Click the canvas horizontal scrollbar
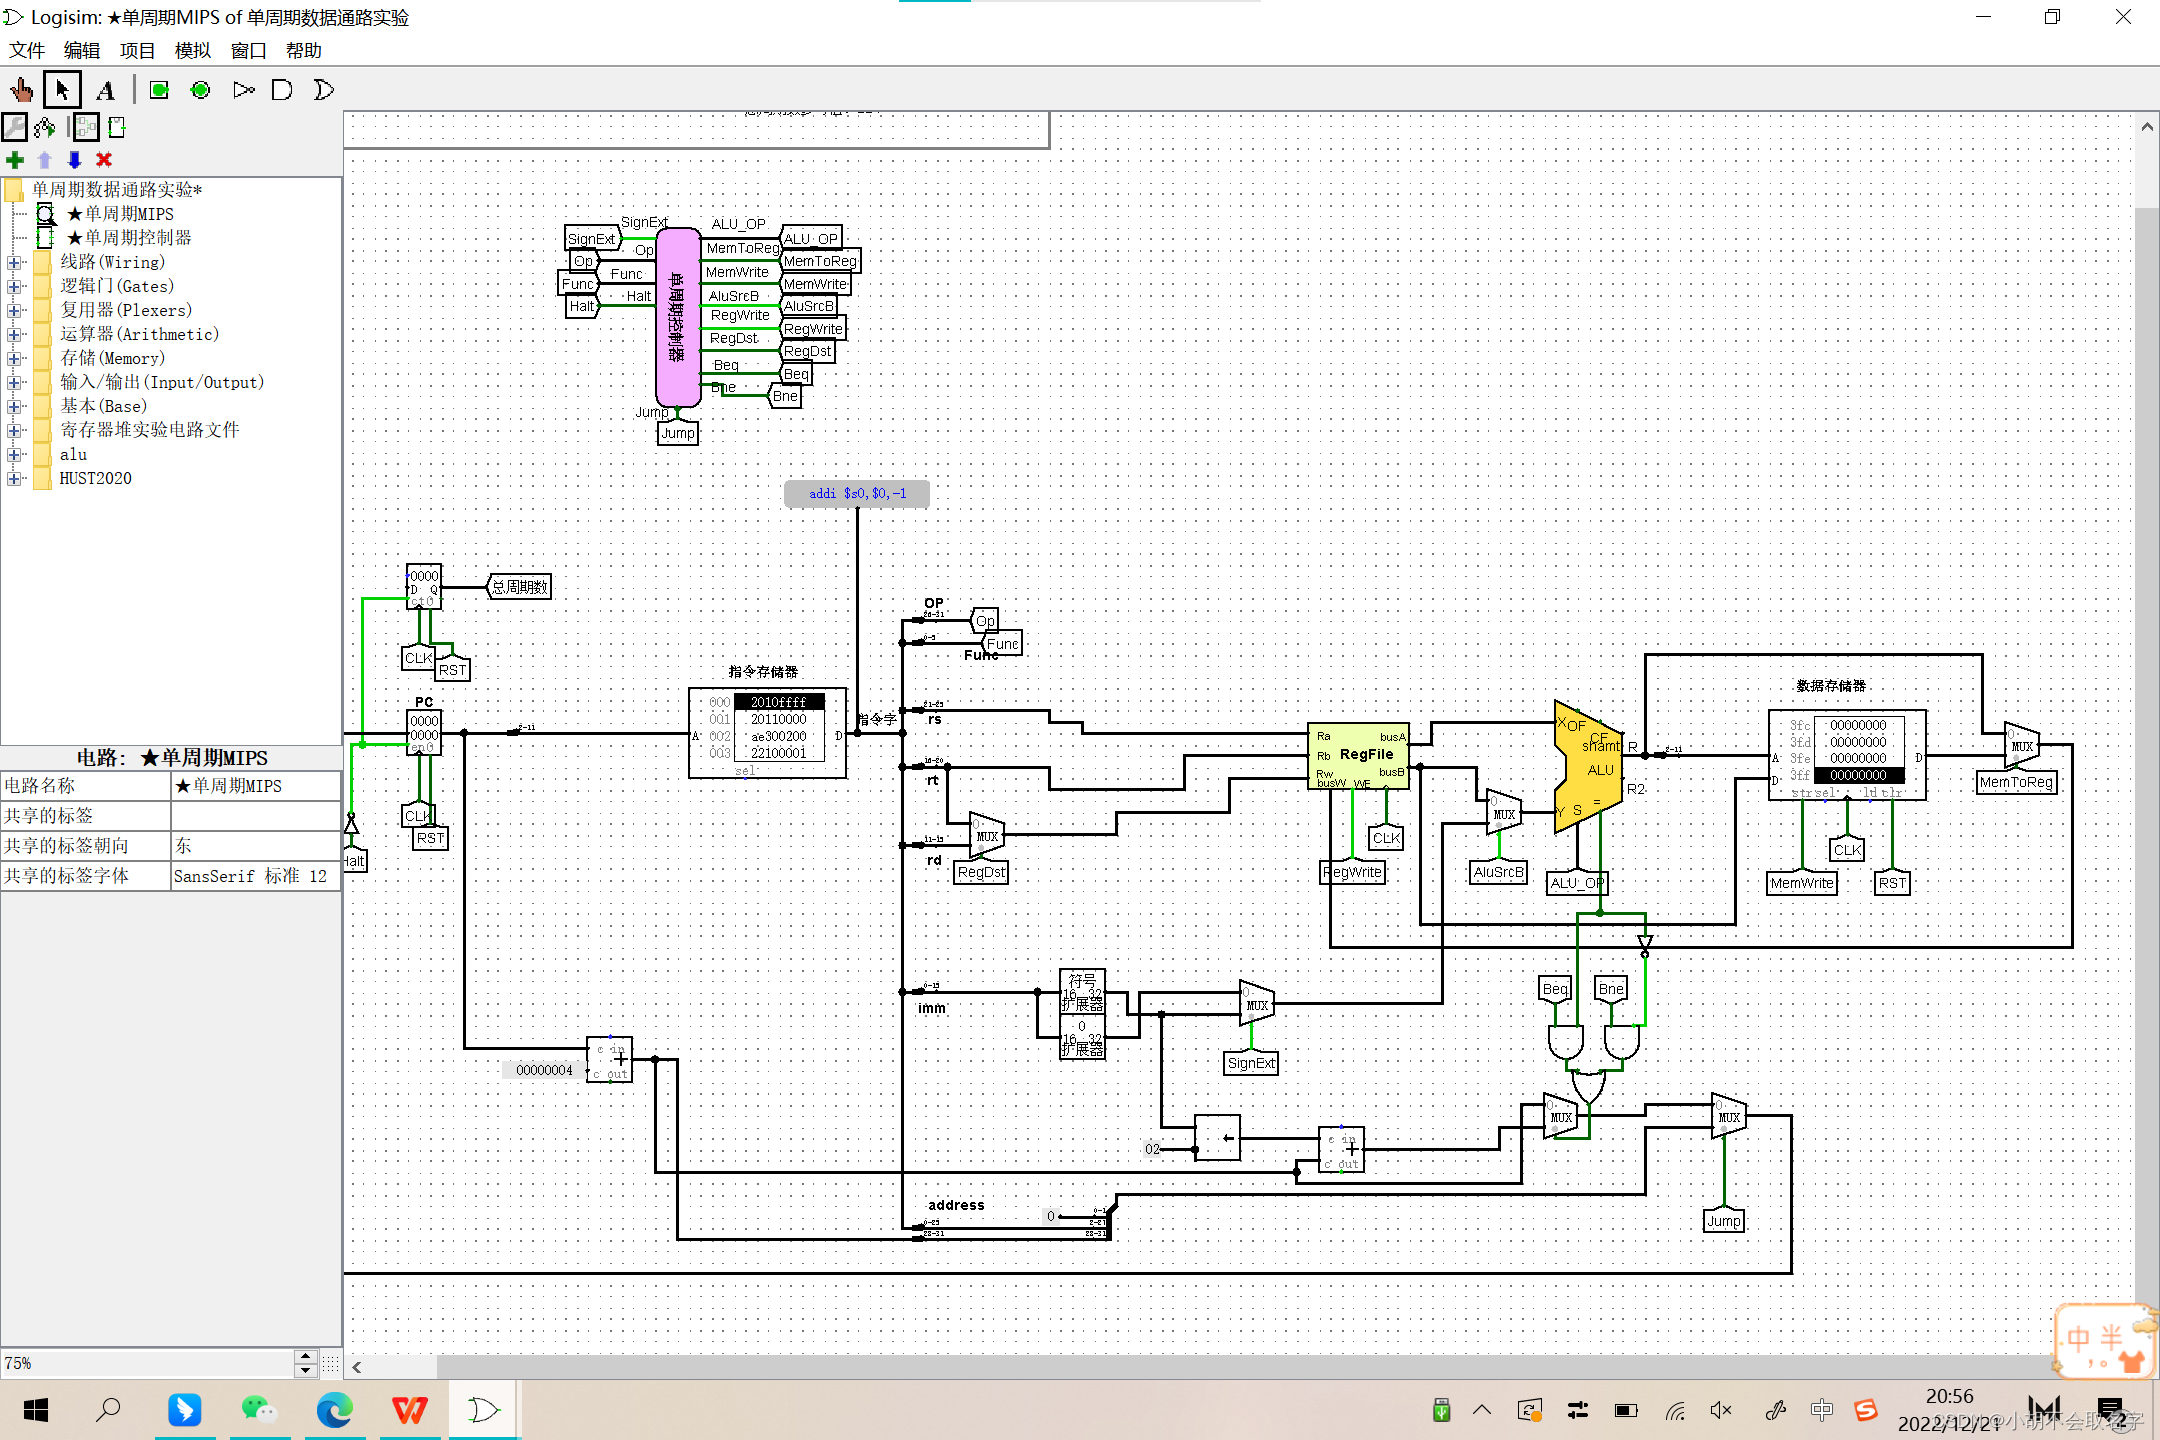2160x1440 pixels. tap(1200, 1366)
